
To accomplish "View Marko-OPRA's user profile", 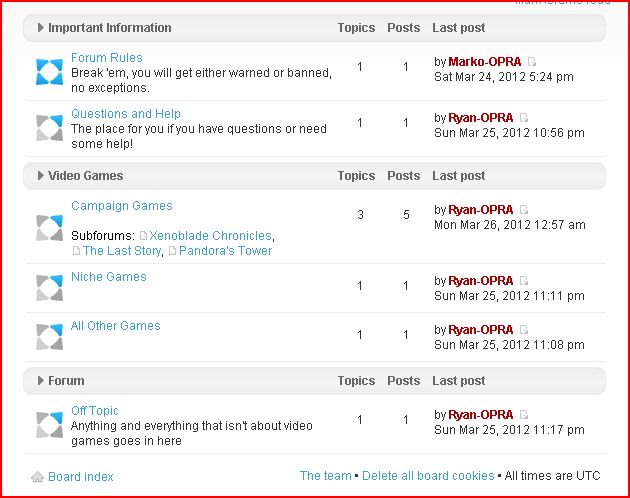I will [x=485, y=62].
